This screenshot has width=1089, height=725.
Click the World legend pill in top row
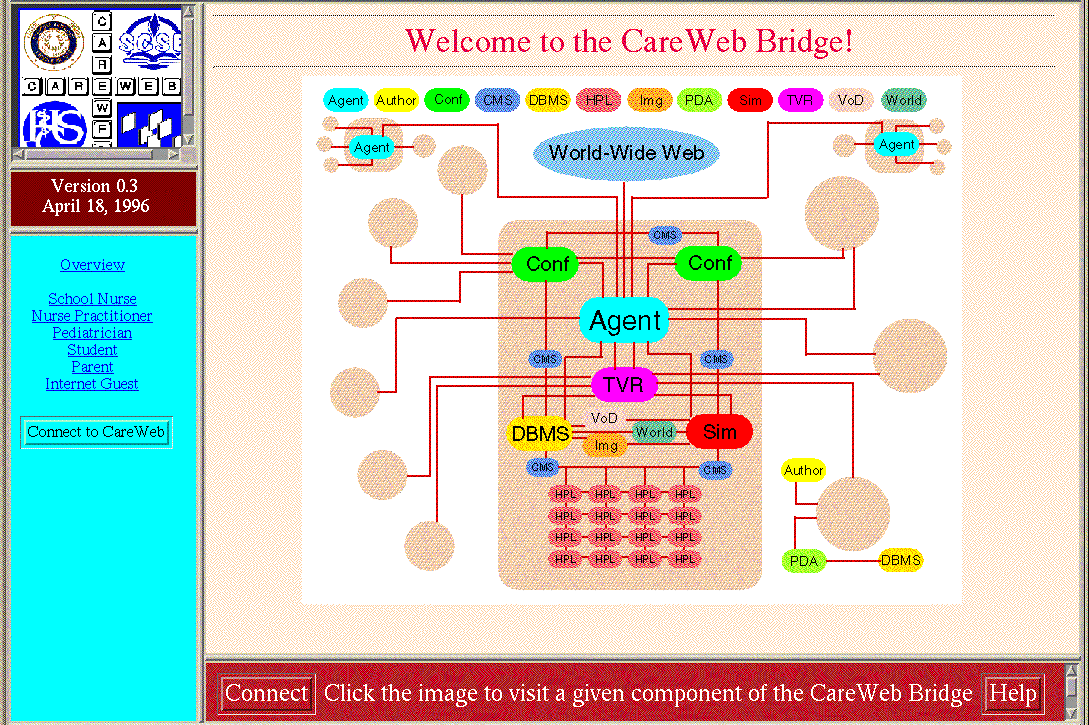[903, 100]
